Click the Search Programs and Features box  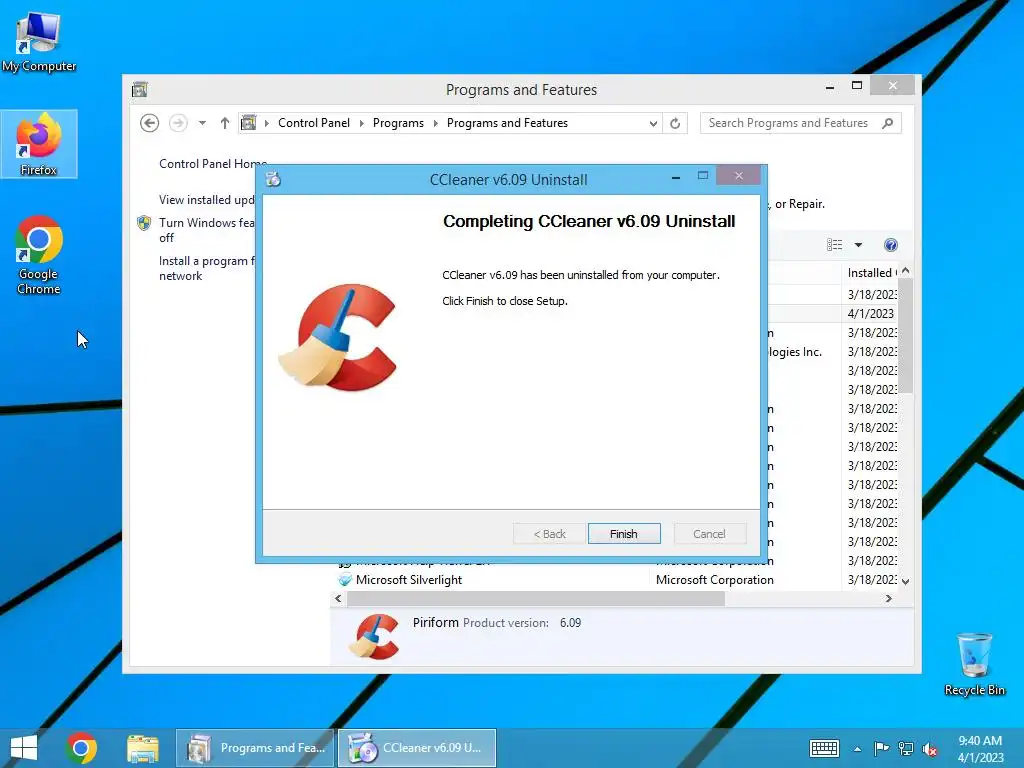801,123
